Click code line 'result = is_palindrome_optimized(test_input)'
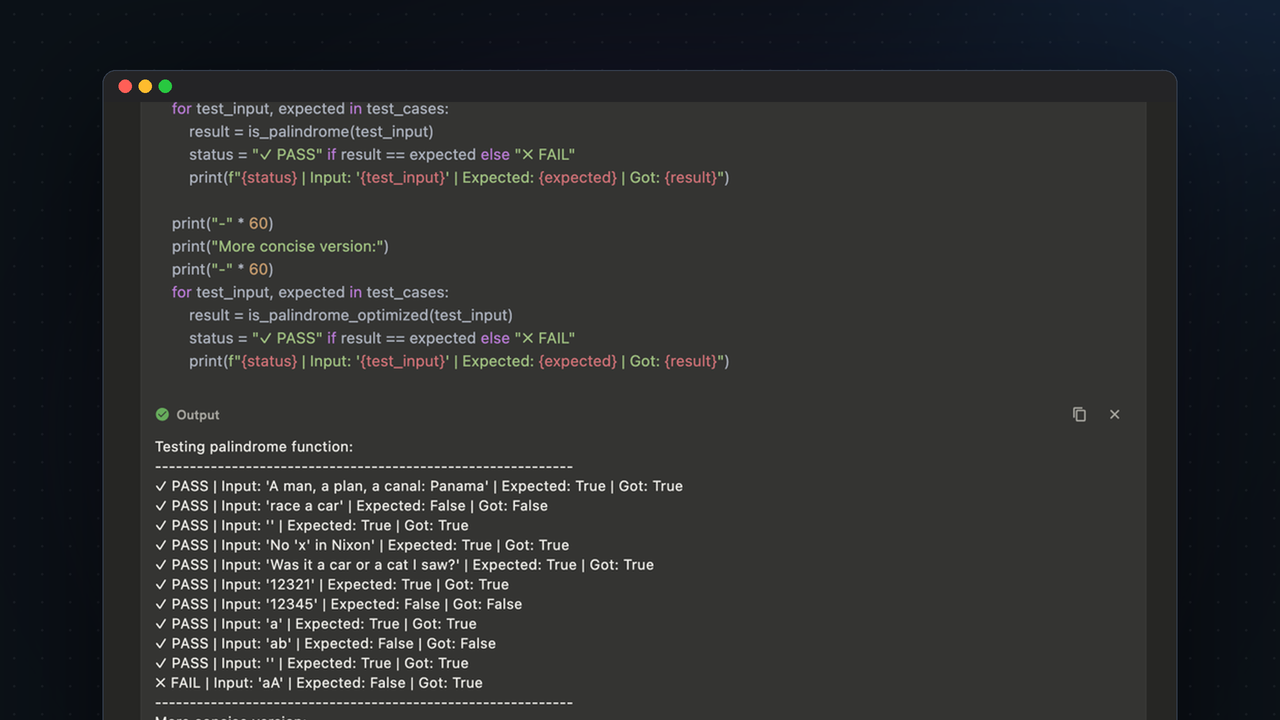Image resolution: width=1280 pixels, height=720 pixels. 350,315
